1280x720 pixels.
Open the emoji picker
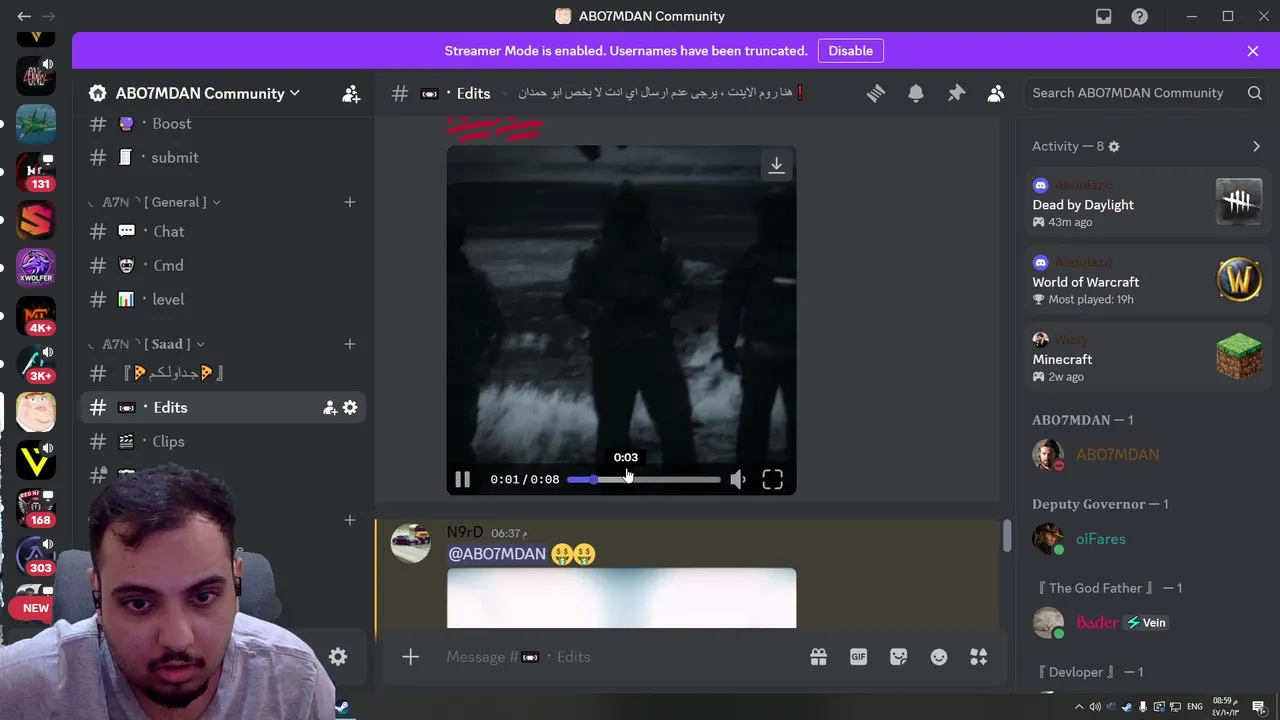coord(938,657)
